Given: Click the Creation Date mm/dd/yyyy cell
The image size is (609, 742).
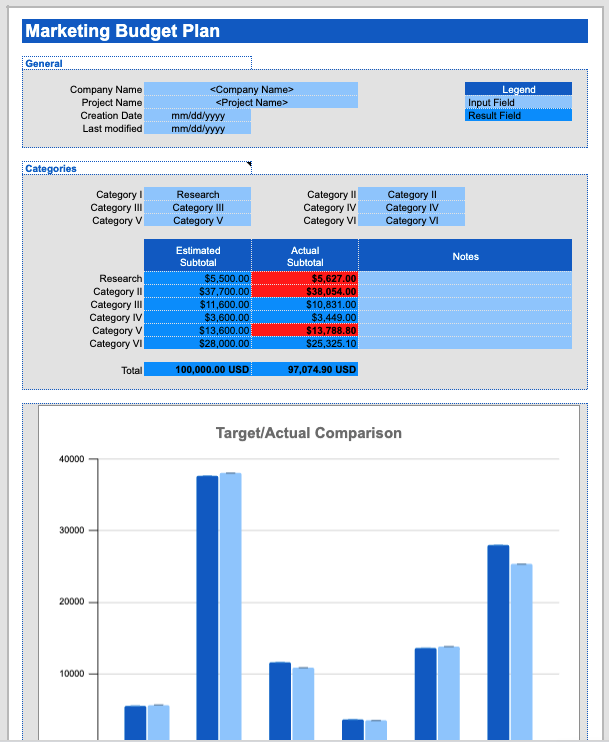Looking at the screenshot, I should point(198,115).
